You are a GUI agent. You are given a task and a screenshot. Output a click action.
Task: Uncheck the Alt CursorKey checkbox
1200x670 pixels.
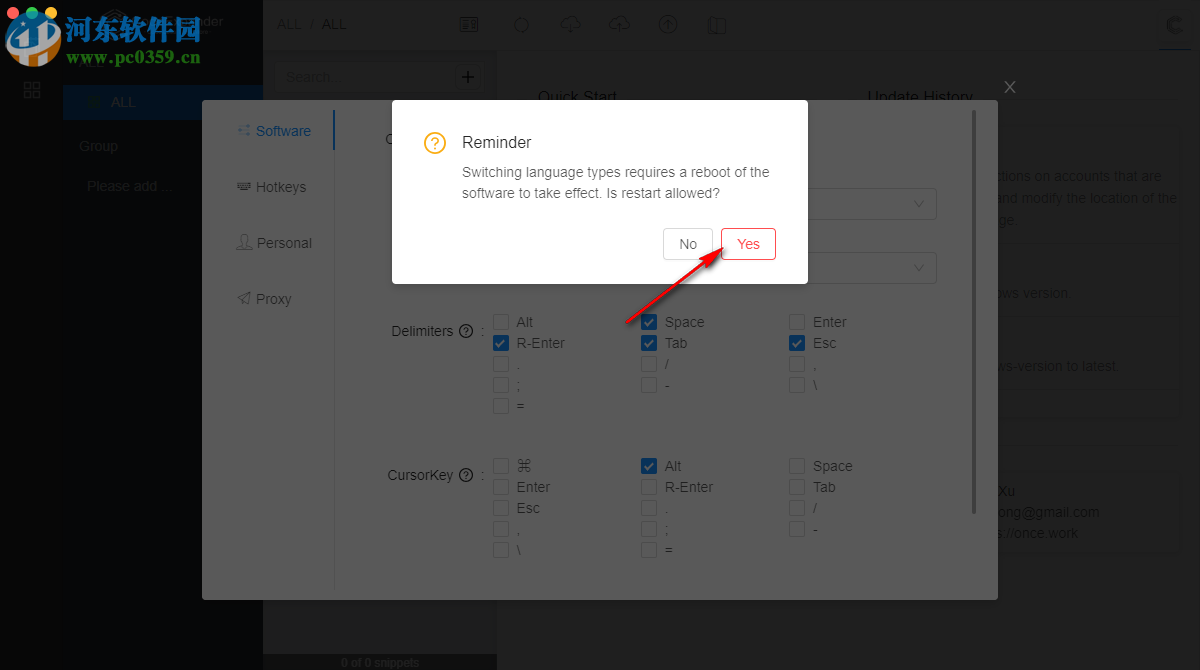coord(649,466)
